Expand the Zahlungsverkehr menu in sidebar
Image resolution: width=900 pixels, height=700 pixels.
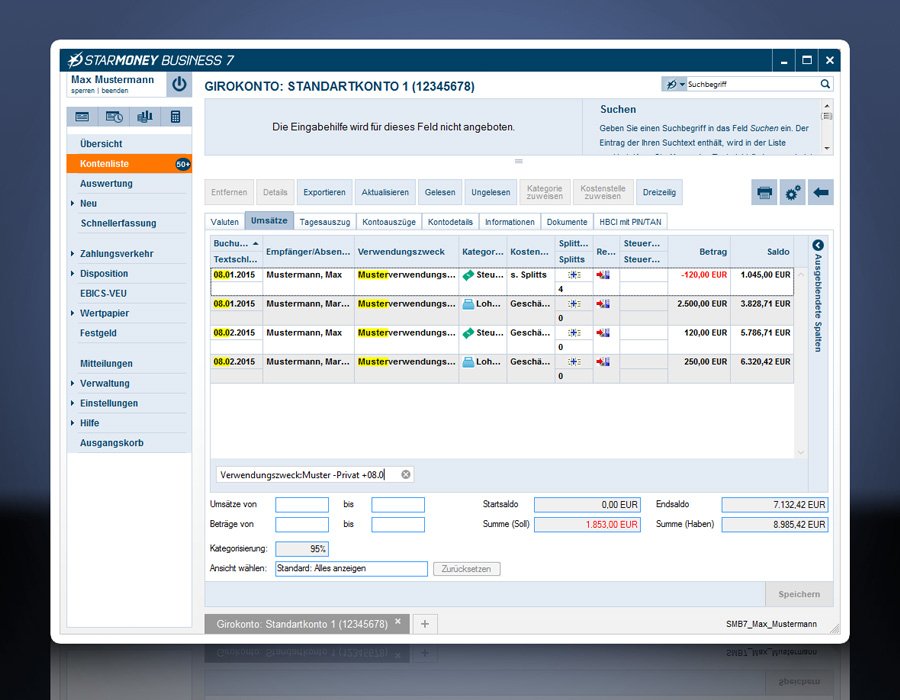116,254
